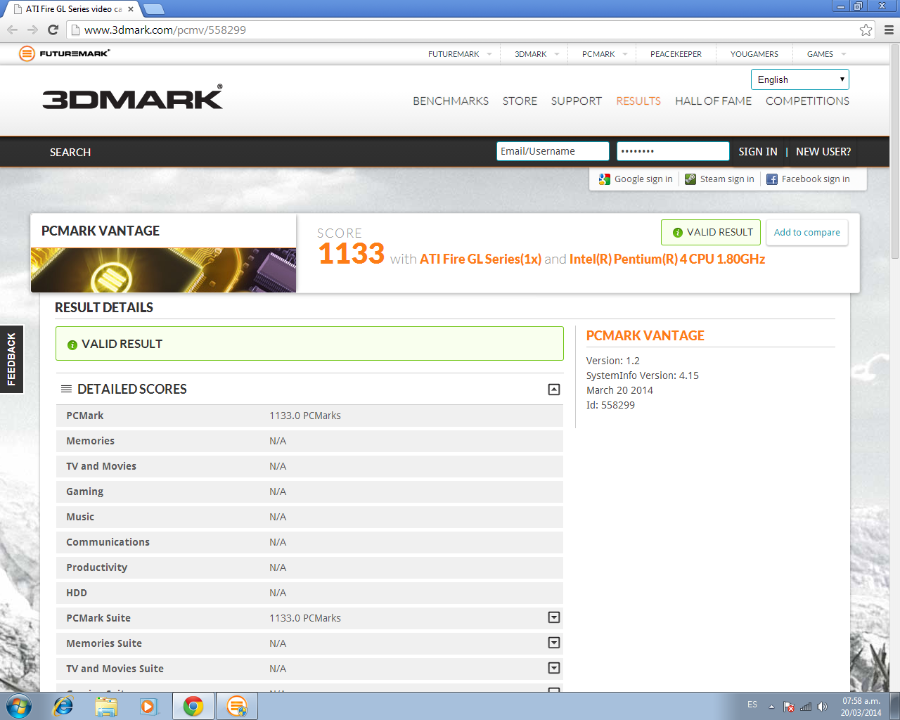Open the Windows Start button

[18, 706]
